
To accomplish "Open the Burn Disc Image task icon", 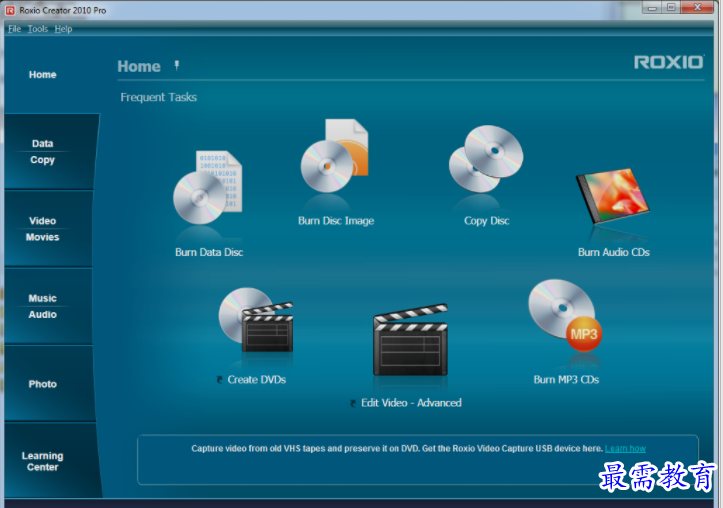I will click(x=335, y=156).
